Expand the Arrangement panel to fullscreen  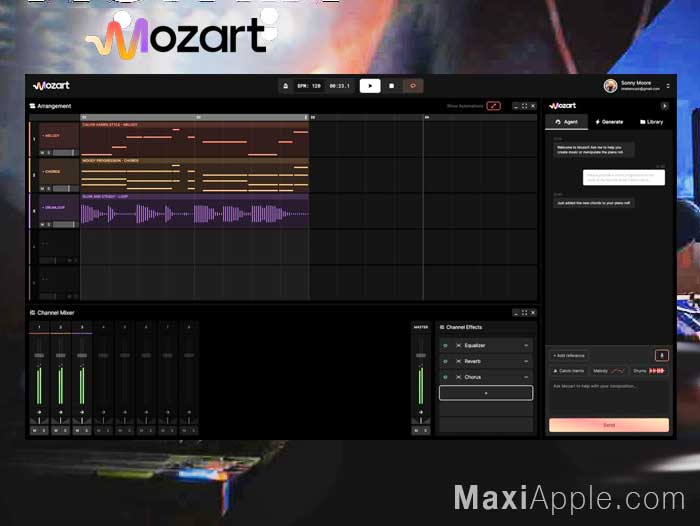(x=525, y=106)
